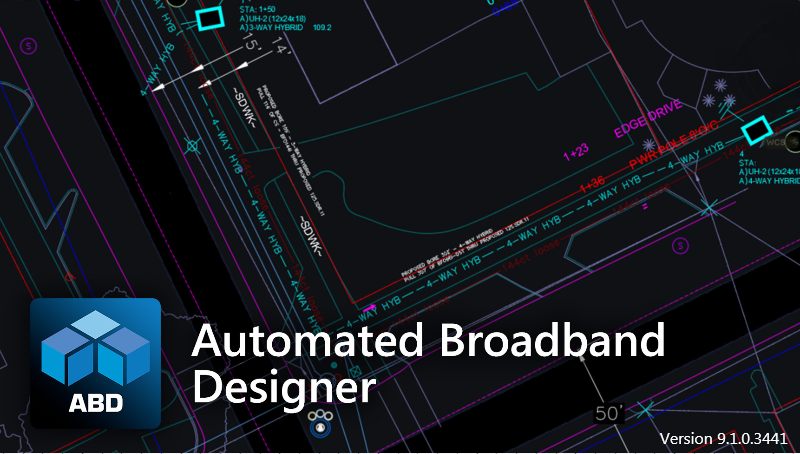Click the cyan X marker beside 50' label

[646, 409]
